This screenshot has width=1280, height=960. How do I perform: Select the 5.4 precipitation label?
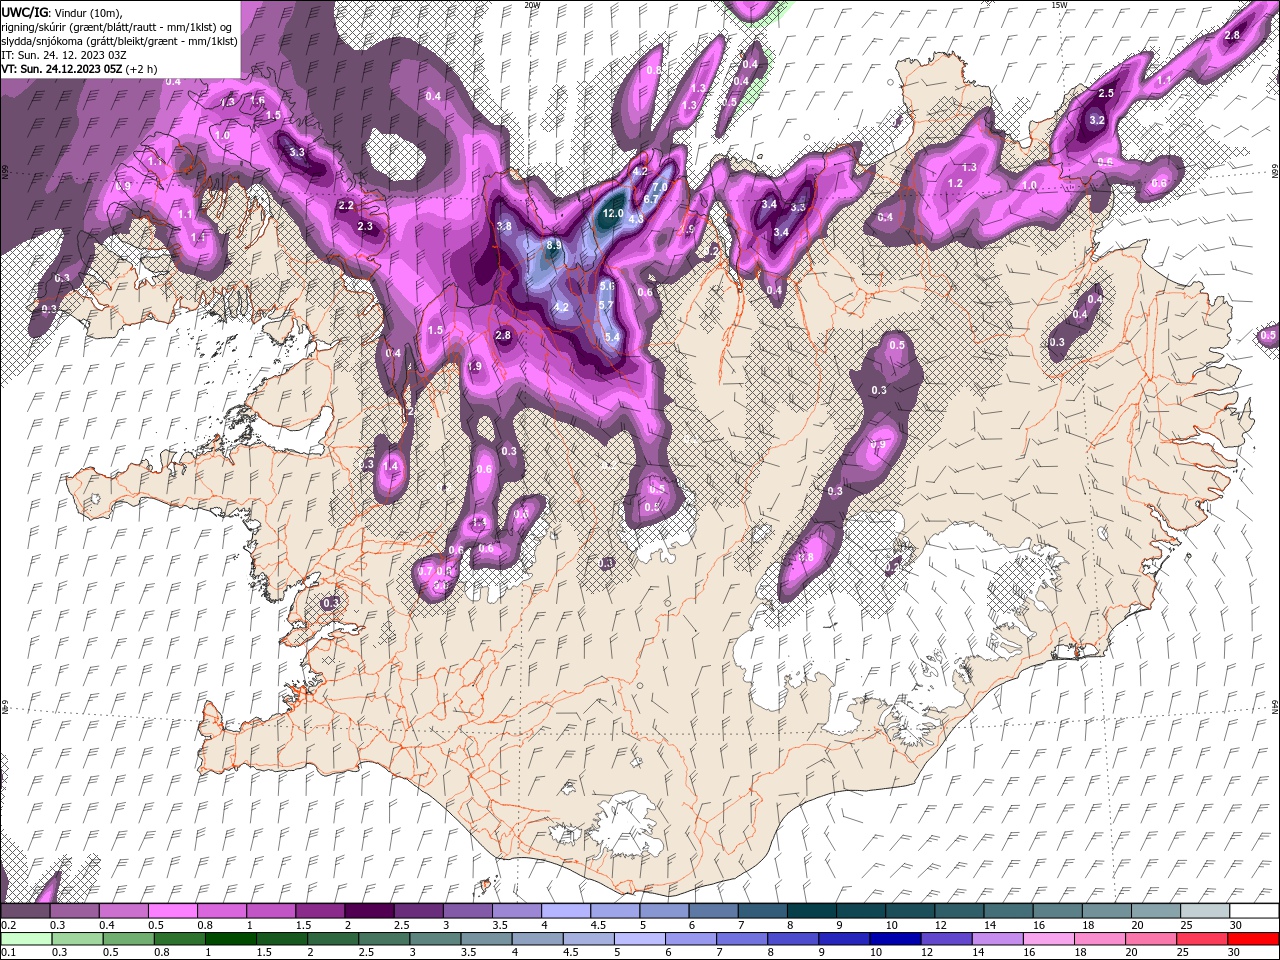(x=612, y=338)
